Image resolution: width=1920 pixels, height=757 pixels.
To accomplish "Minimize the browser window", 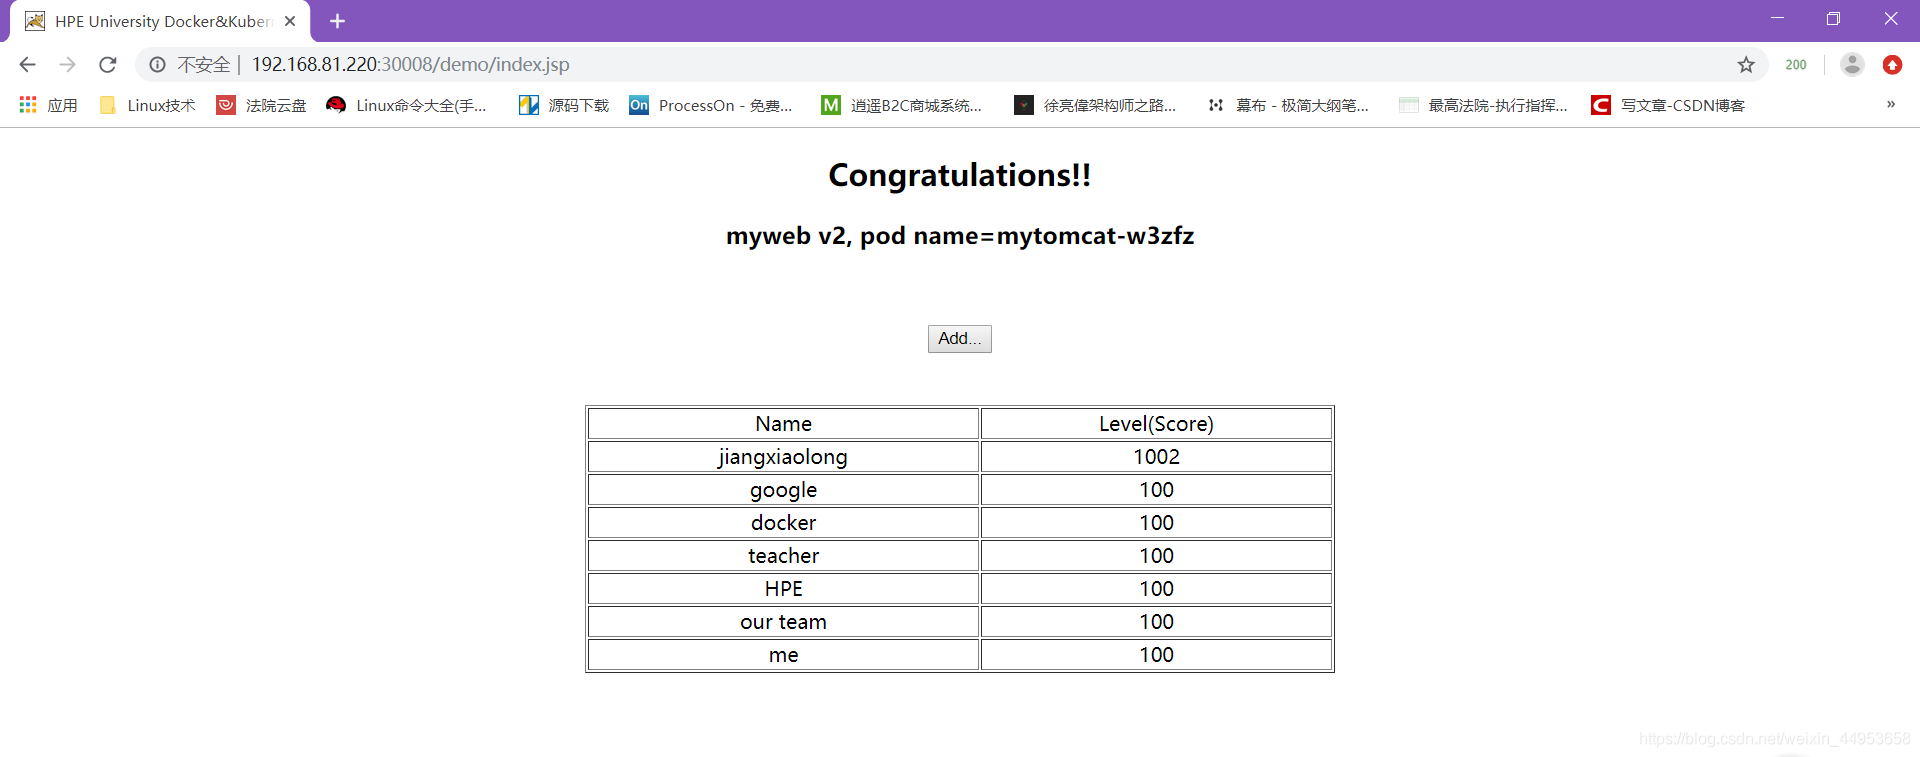I will click(x=1777, y=18).
